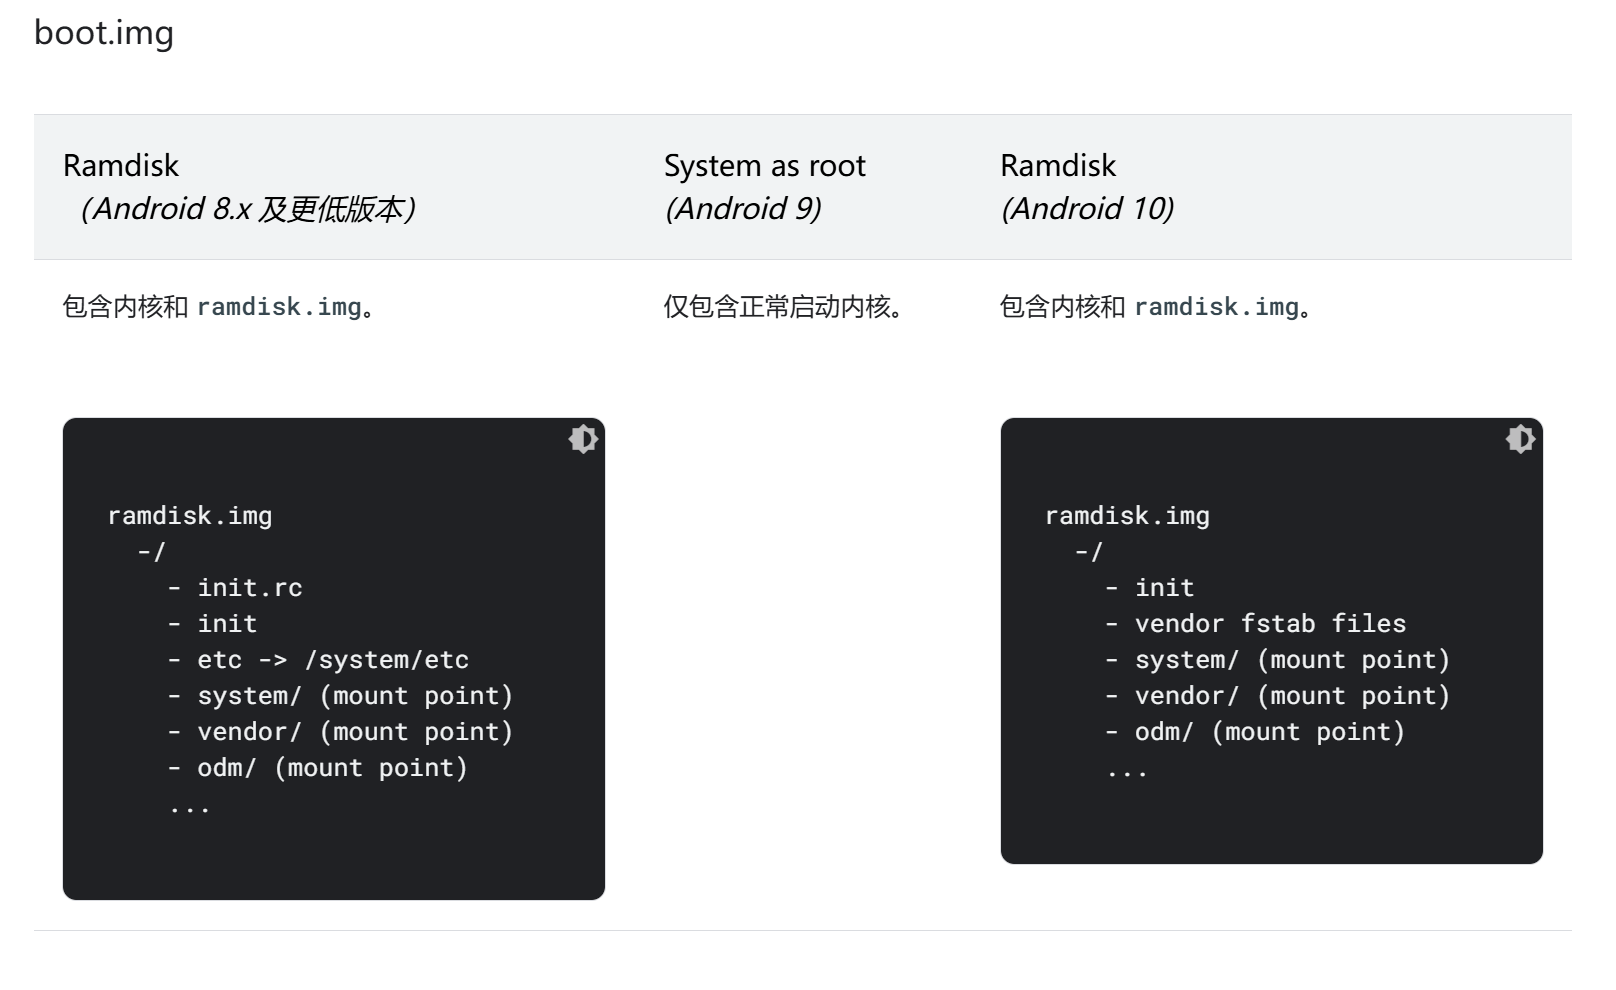Screen dimensions: 1616x990
Task: Click vendor/ mount point line in left block
Action: click(x=340, y=732)
